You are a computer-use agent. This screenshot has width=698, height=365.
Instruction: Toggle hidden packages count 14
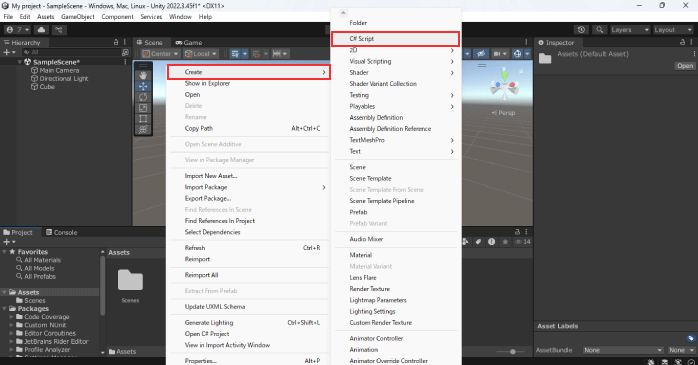coord(523,242)
